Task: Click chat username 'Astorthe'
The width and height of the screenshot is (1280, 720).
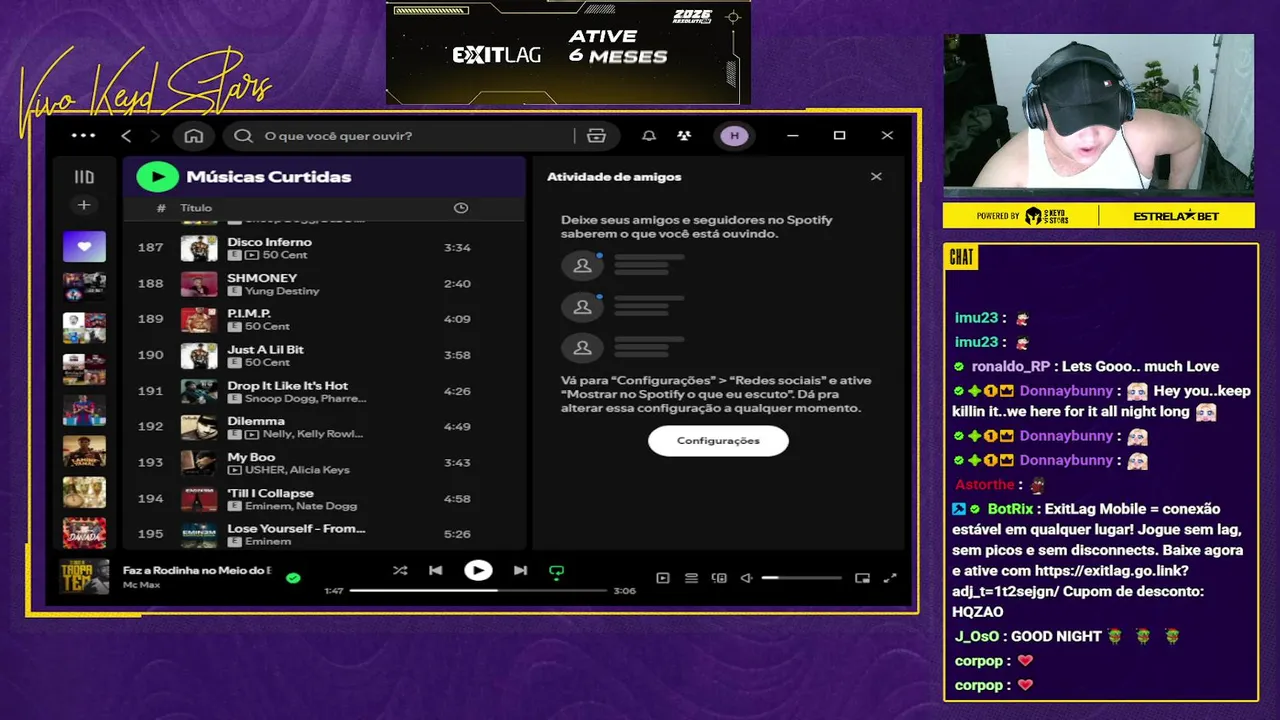Action: click(985, 485)
